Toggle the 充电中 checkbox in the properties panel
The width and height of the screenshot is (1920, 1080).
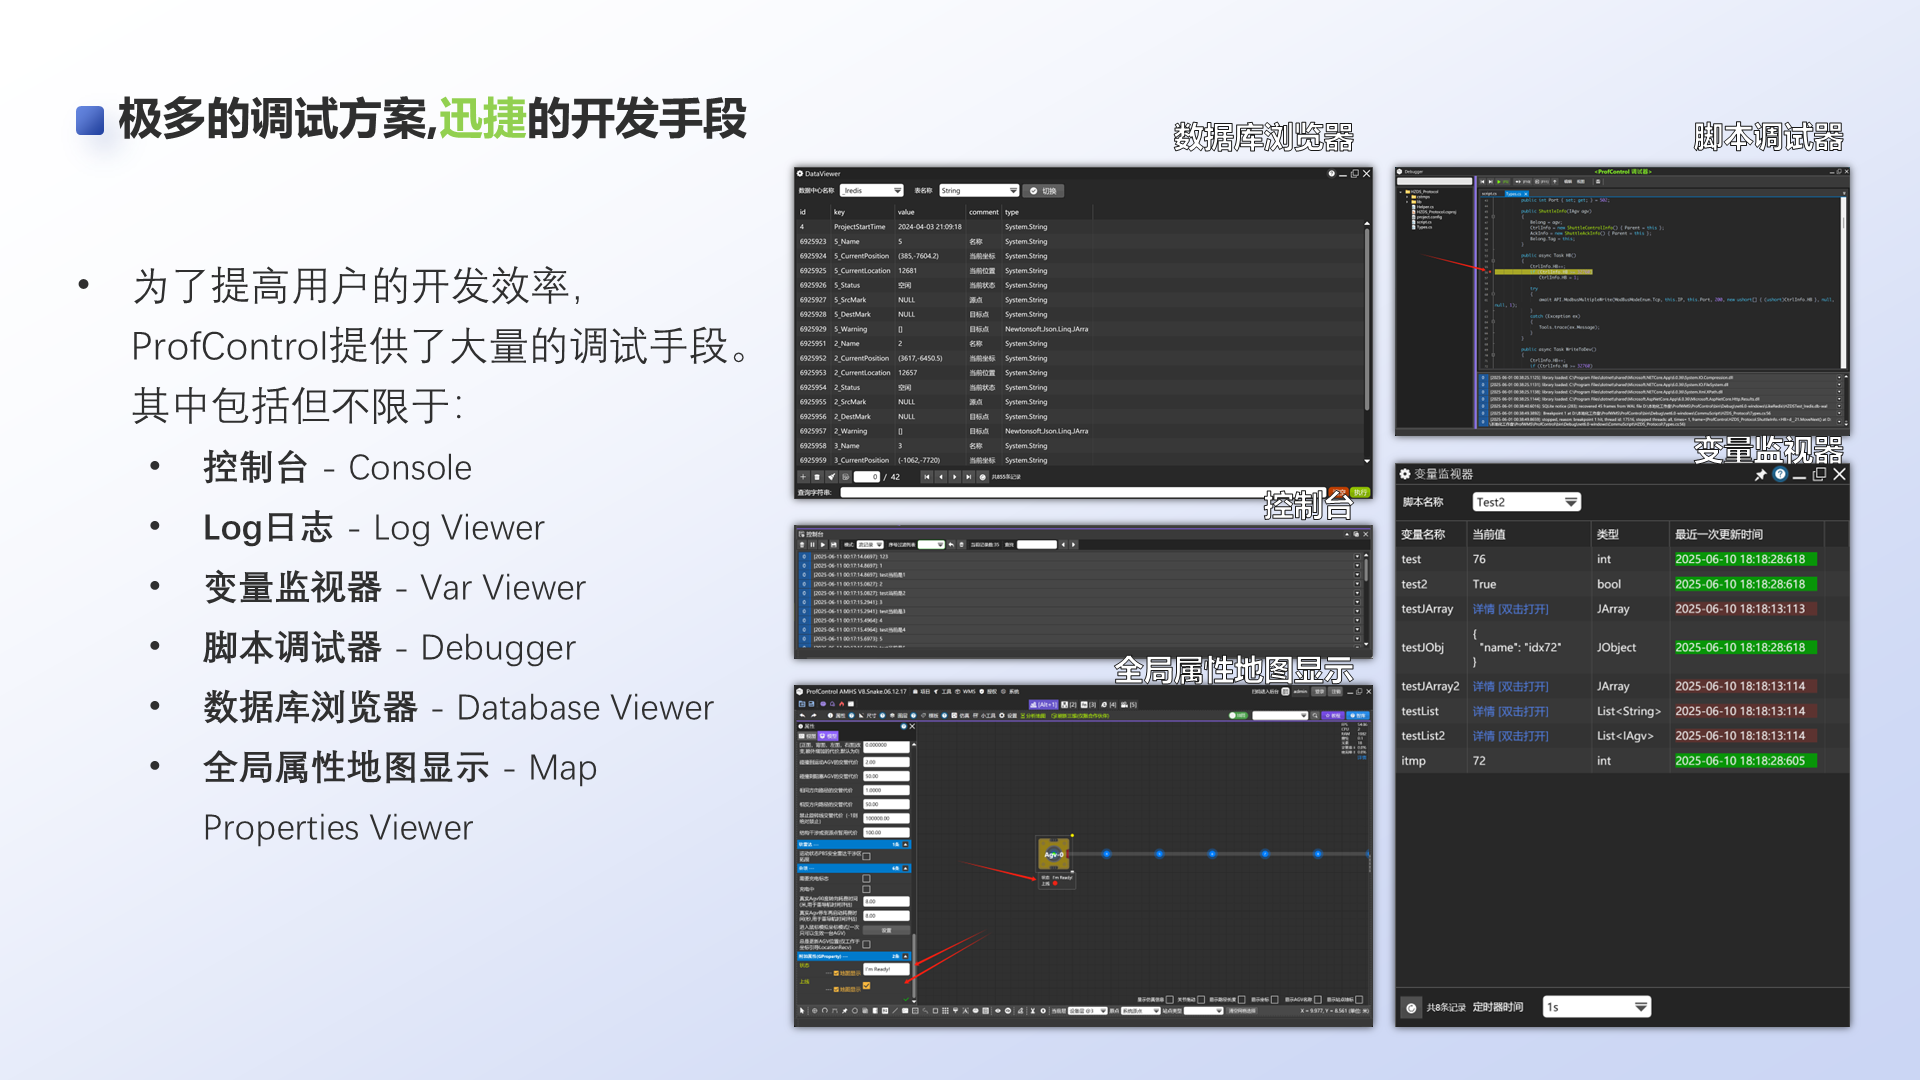866,889
